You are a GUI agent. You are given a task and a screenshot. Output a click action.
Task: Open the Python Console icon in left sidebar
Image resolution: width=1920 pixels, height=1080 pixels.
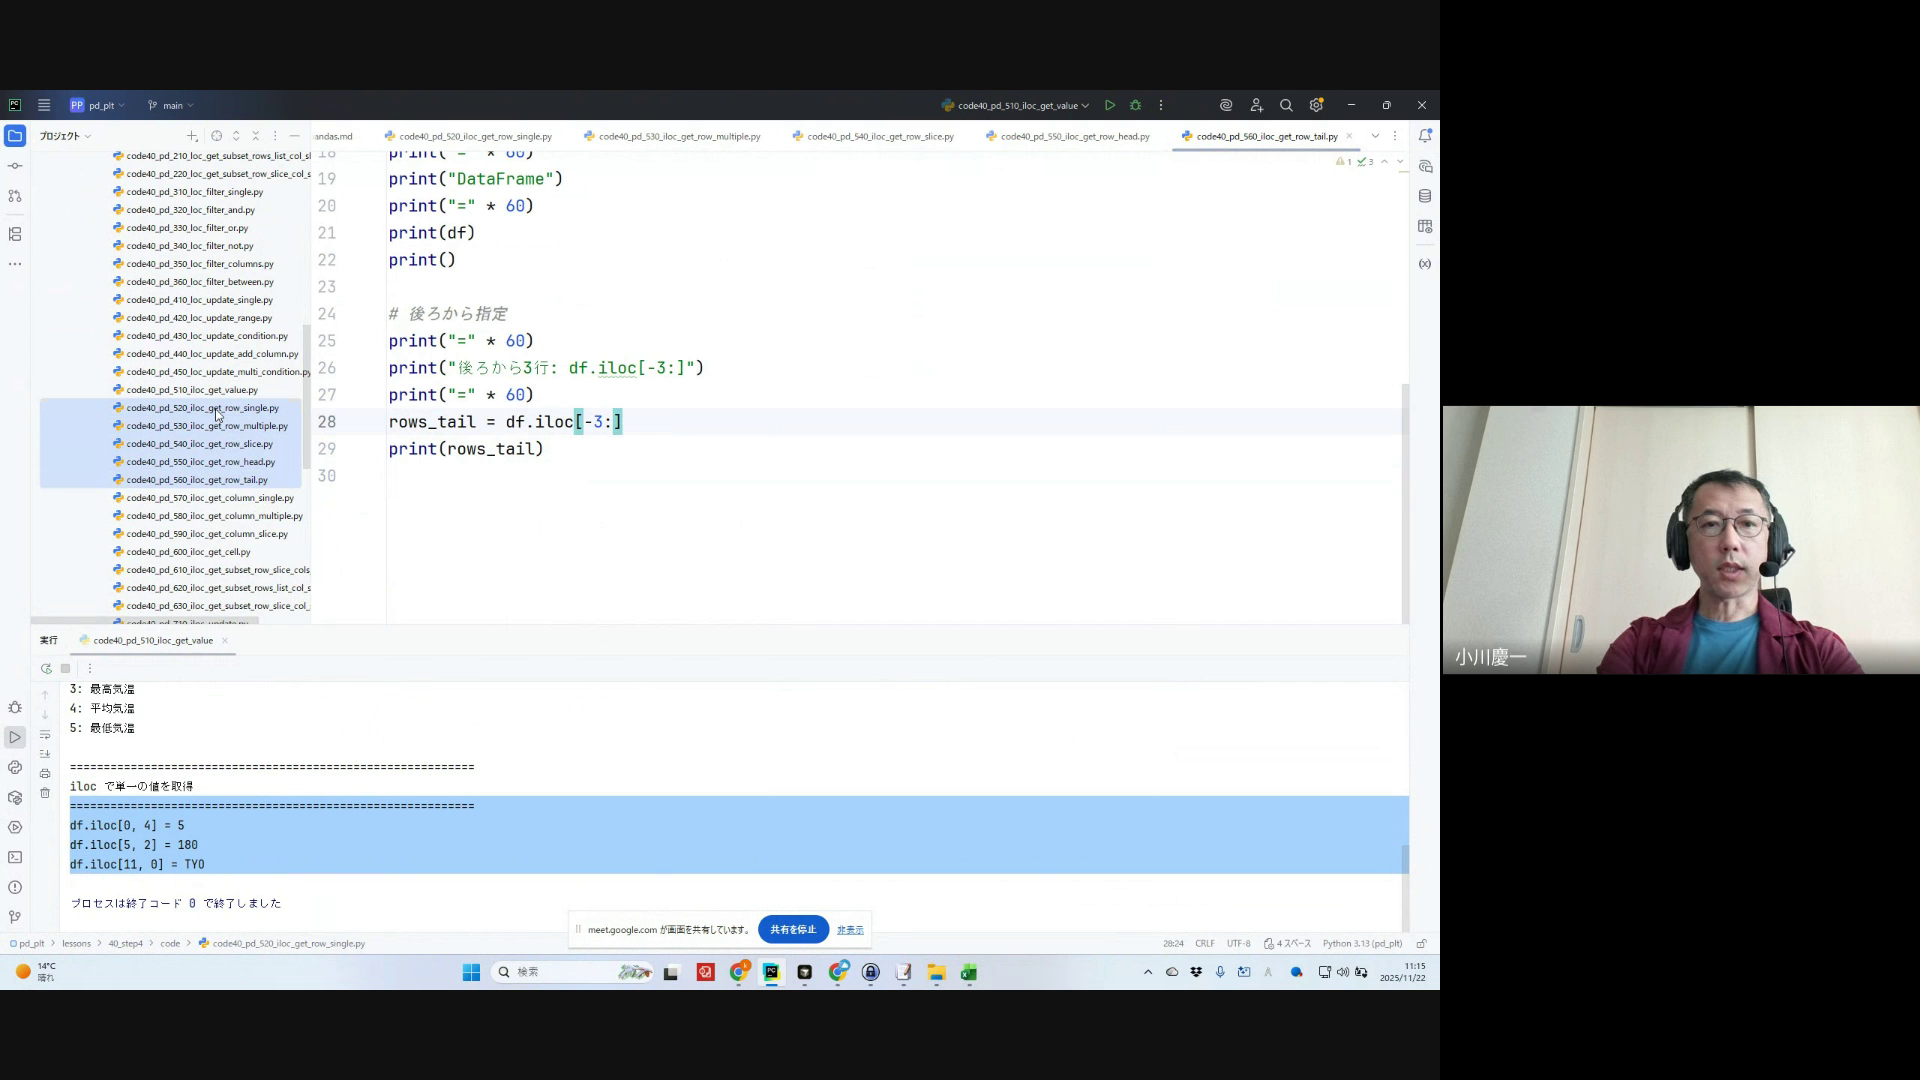pos(15,767)
